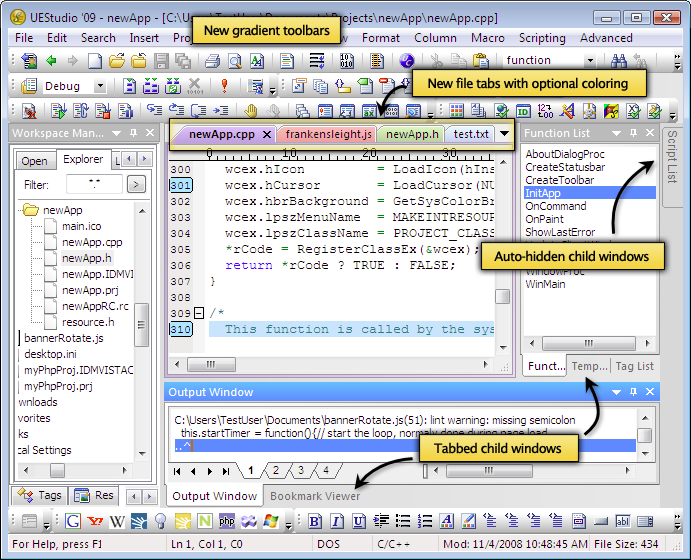
Task: Click the lightbulb icon in bottom toolbar
Action: click(x=161, y=521)
